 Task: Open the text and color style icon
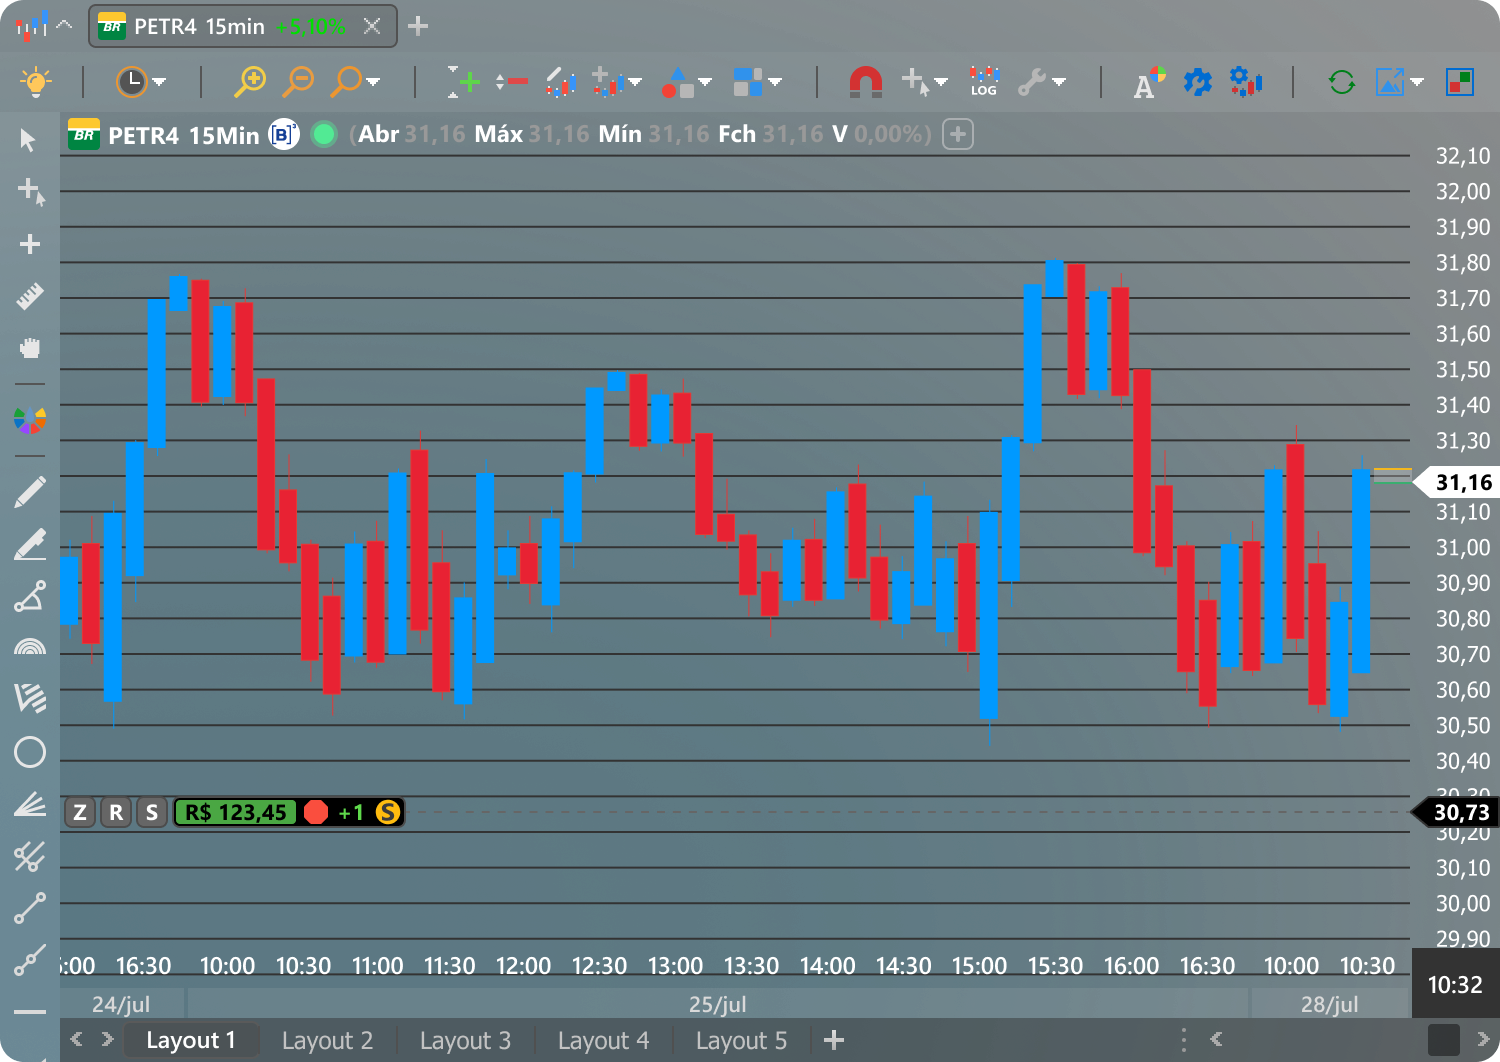1149,82
